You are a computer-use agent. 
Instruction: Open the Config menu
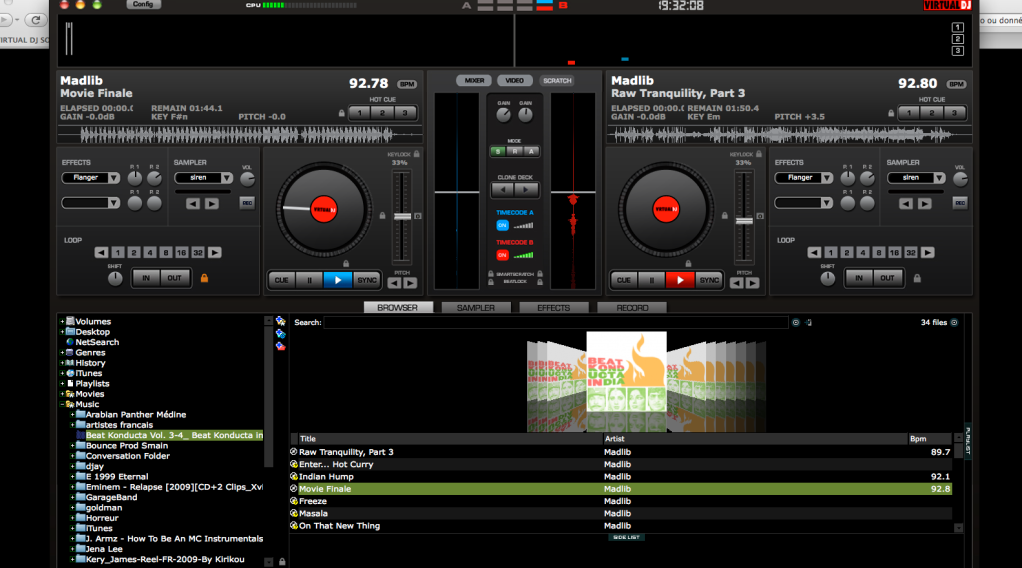tap(143, 5)
